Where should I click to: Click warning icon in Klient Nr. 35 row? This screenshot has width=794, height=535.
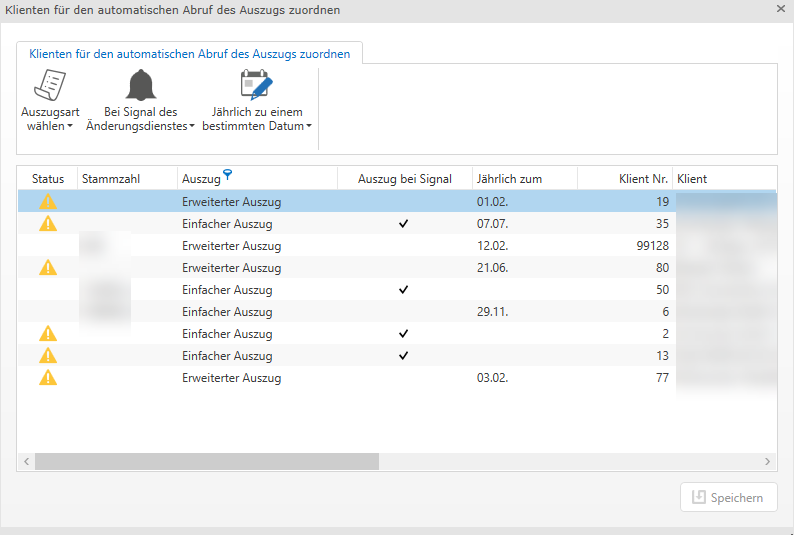pos(48,224)
